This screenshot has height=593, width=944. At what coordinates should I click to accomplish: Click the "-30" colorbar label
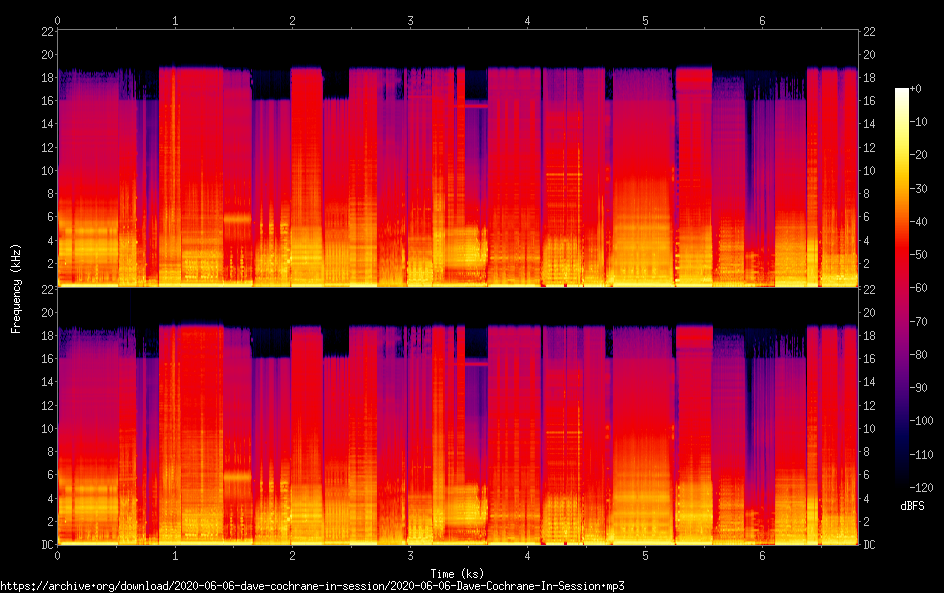click(x=918, y=188)
